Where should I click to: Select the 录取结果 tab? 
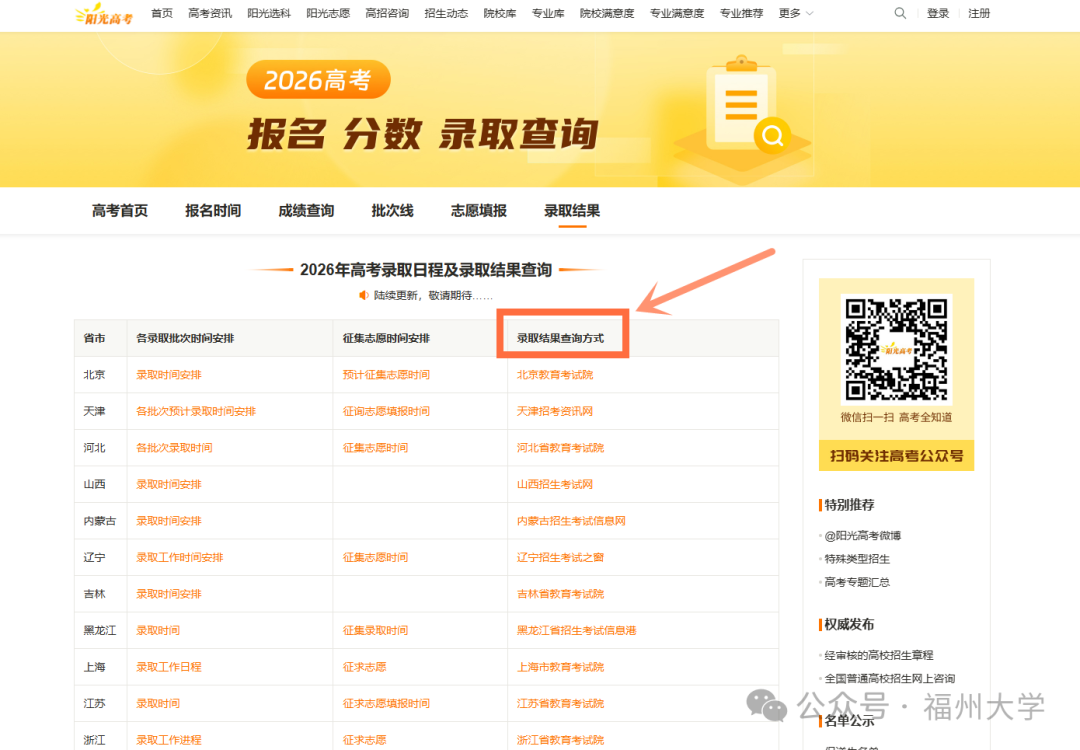point(572,211)
